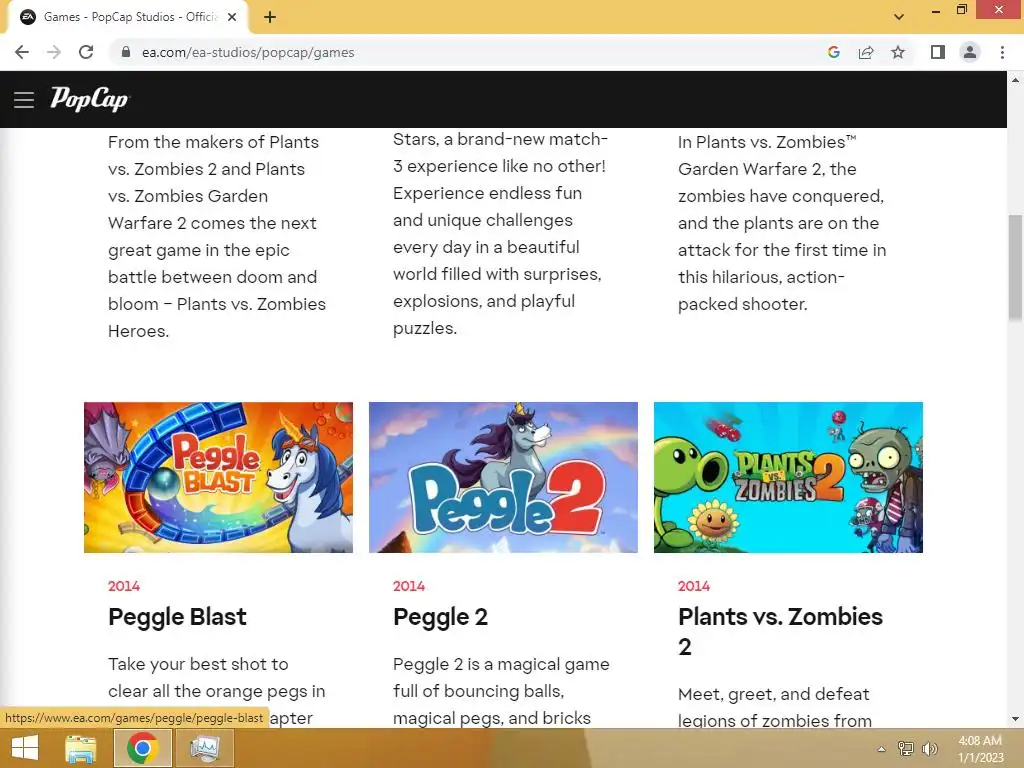Click the Chrome taskbar icon
This screenshot has width=1024, height=768.
pos(143,748)
